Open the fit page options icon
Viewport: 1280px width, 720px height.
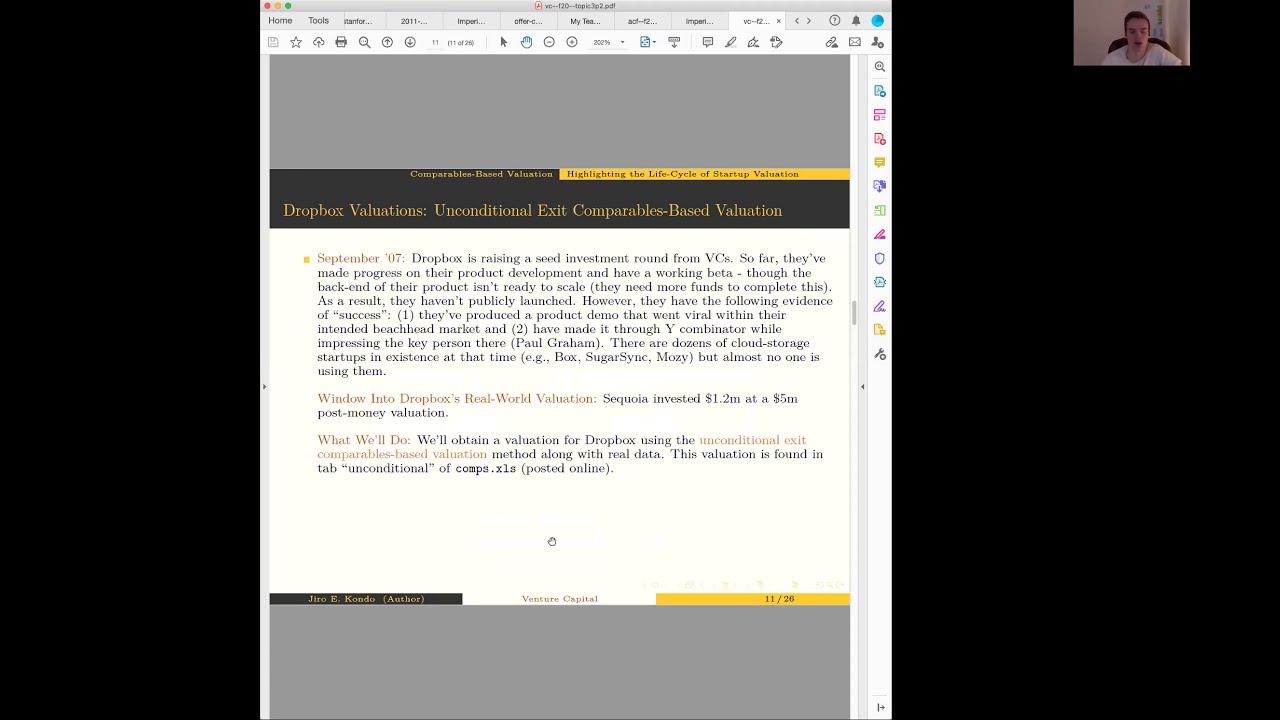(x=647, y=42)
